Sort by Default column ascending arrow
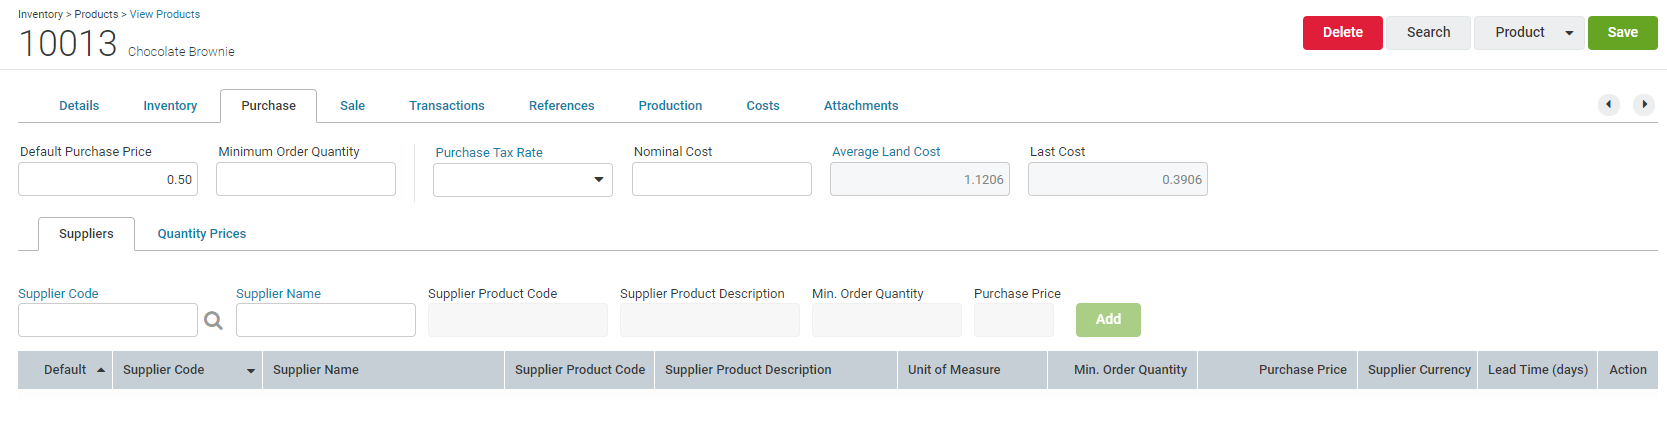 101,370
